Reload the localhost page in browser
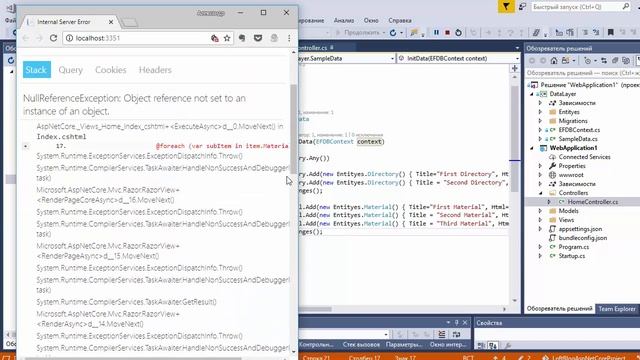Screen dimensions: 640x360 click(x=53, y=38)
